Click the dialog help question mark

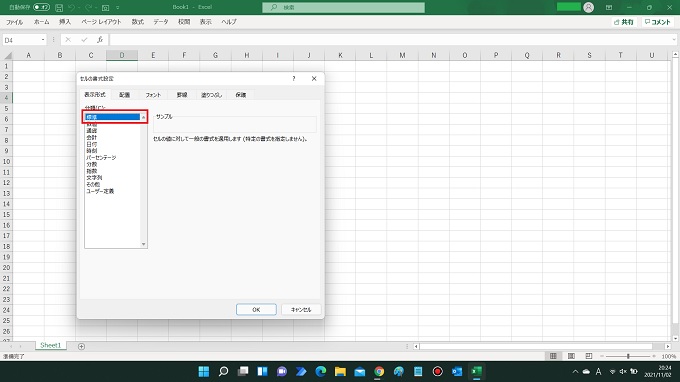pos(294,78)
